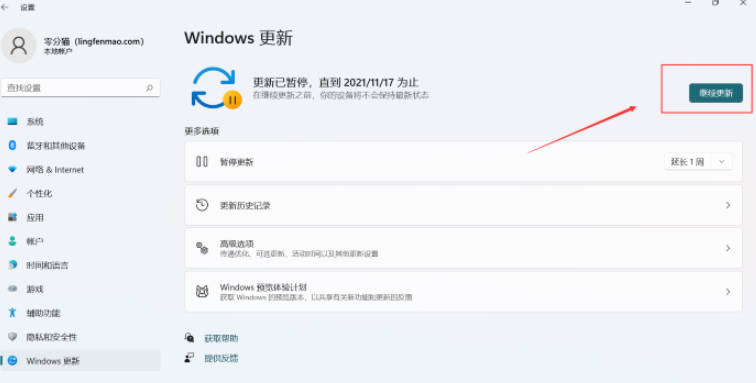Click the 提供反馈 link

pos(221,358)
